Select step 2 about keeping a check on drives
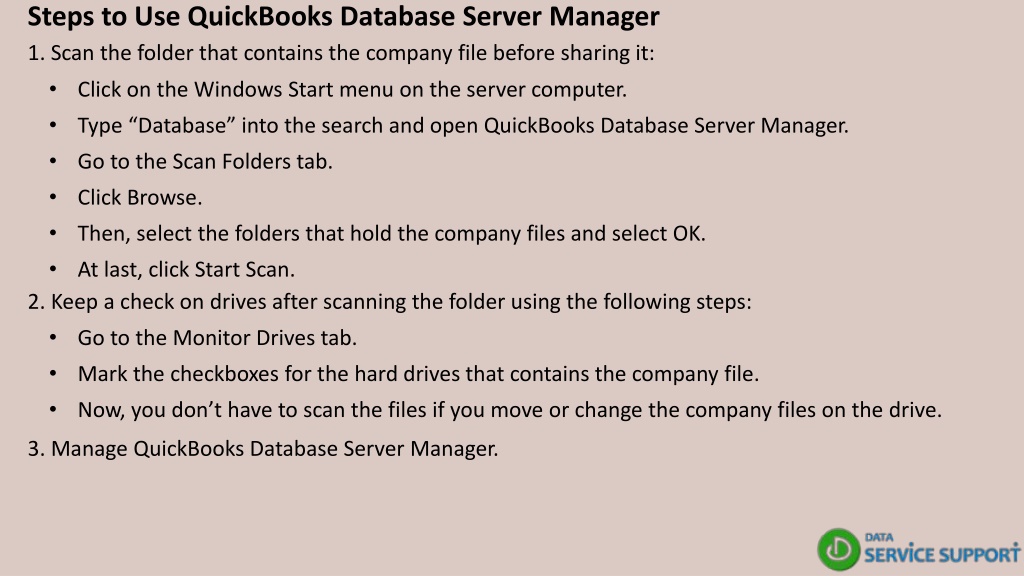Image resolution: width=1024 pixels, height=576 pixels. coord(390,302)
